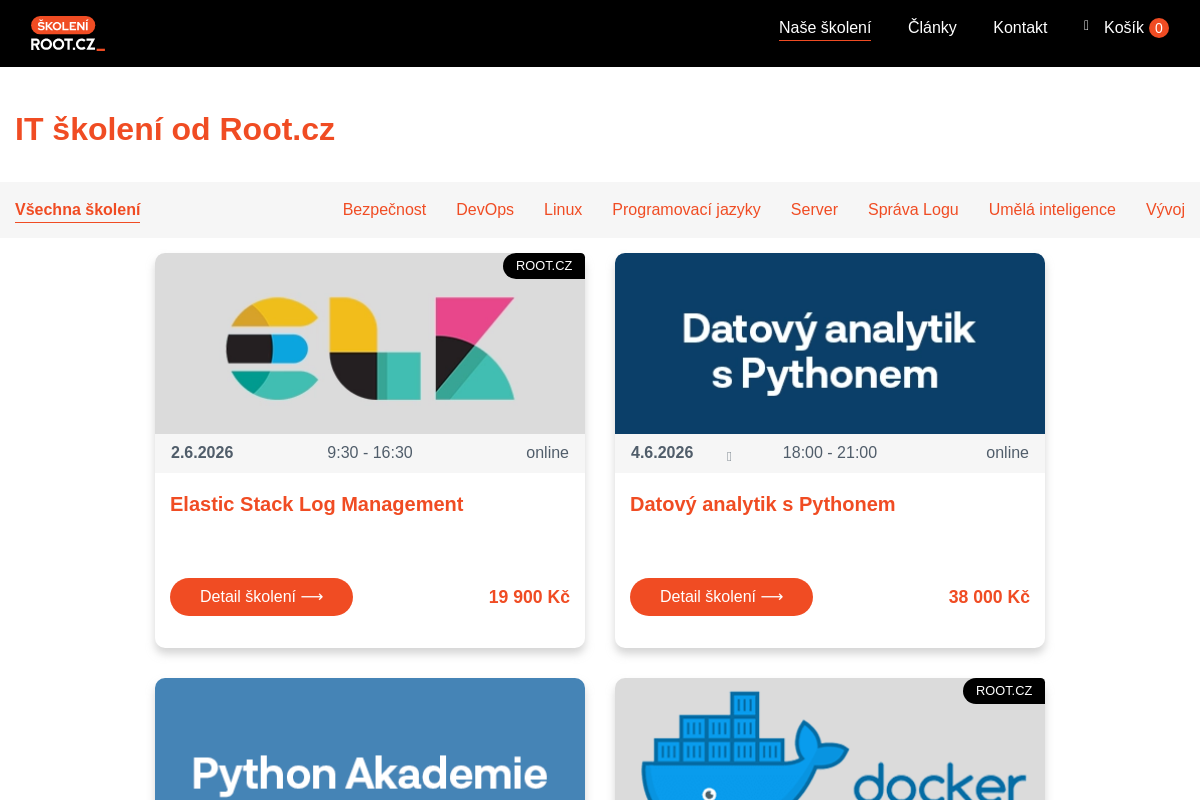Click ROOT.CZ badge on Elastic card
The image size is (1200, 800).
[544, 266]
